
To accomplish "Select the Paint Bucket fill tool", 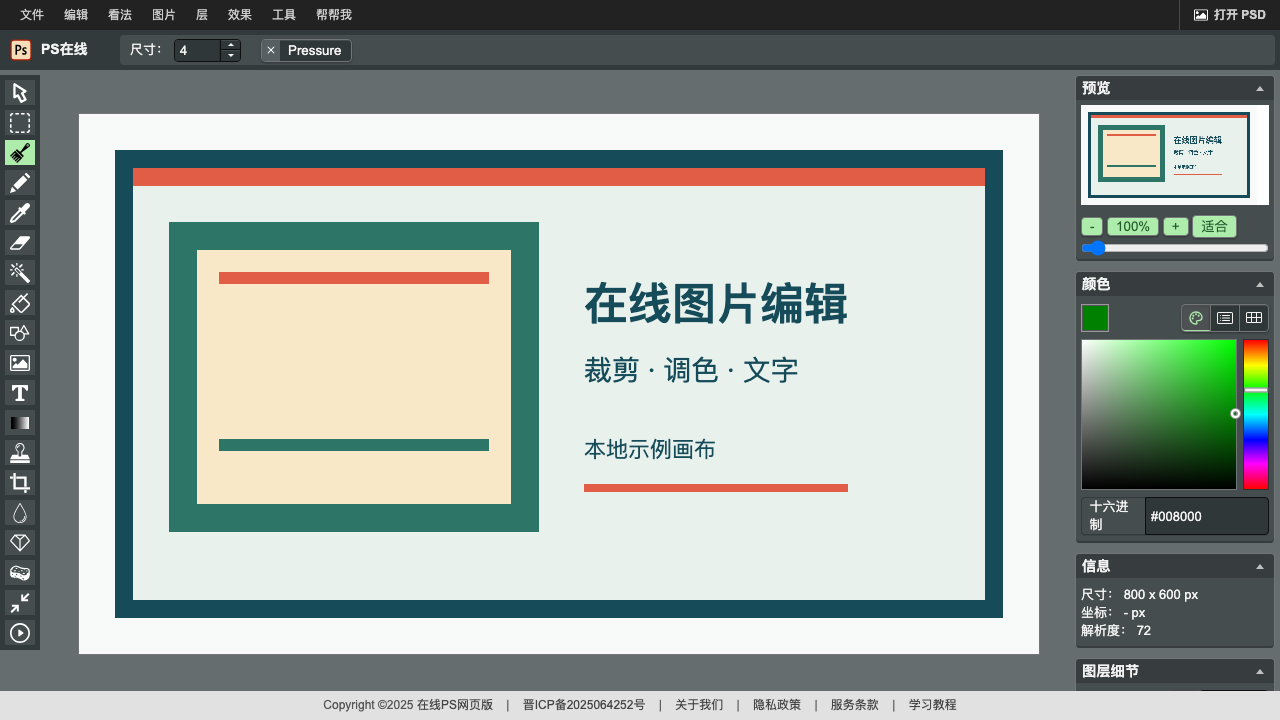I will [x=20, y=303].
